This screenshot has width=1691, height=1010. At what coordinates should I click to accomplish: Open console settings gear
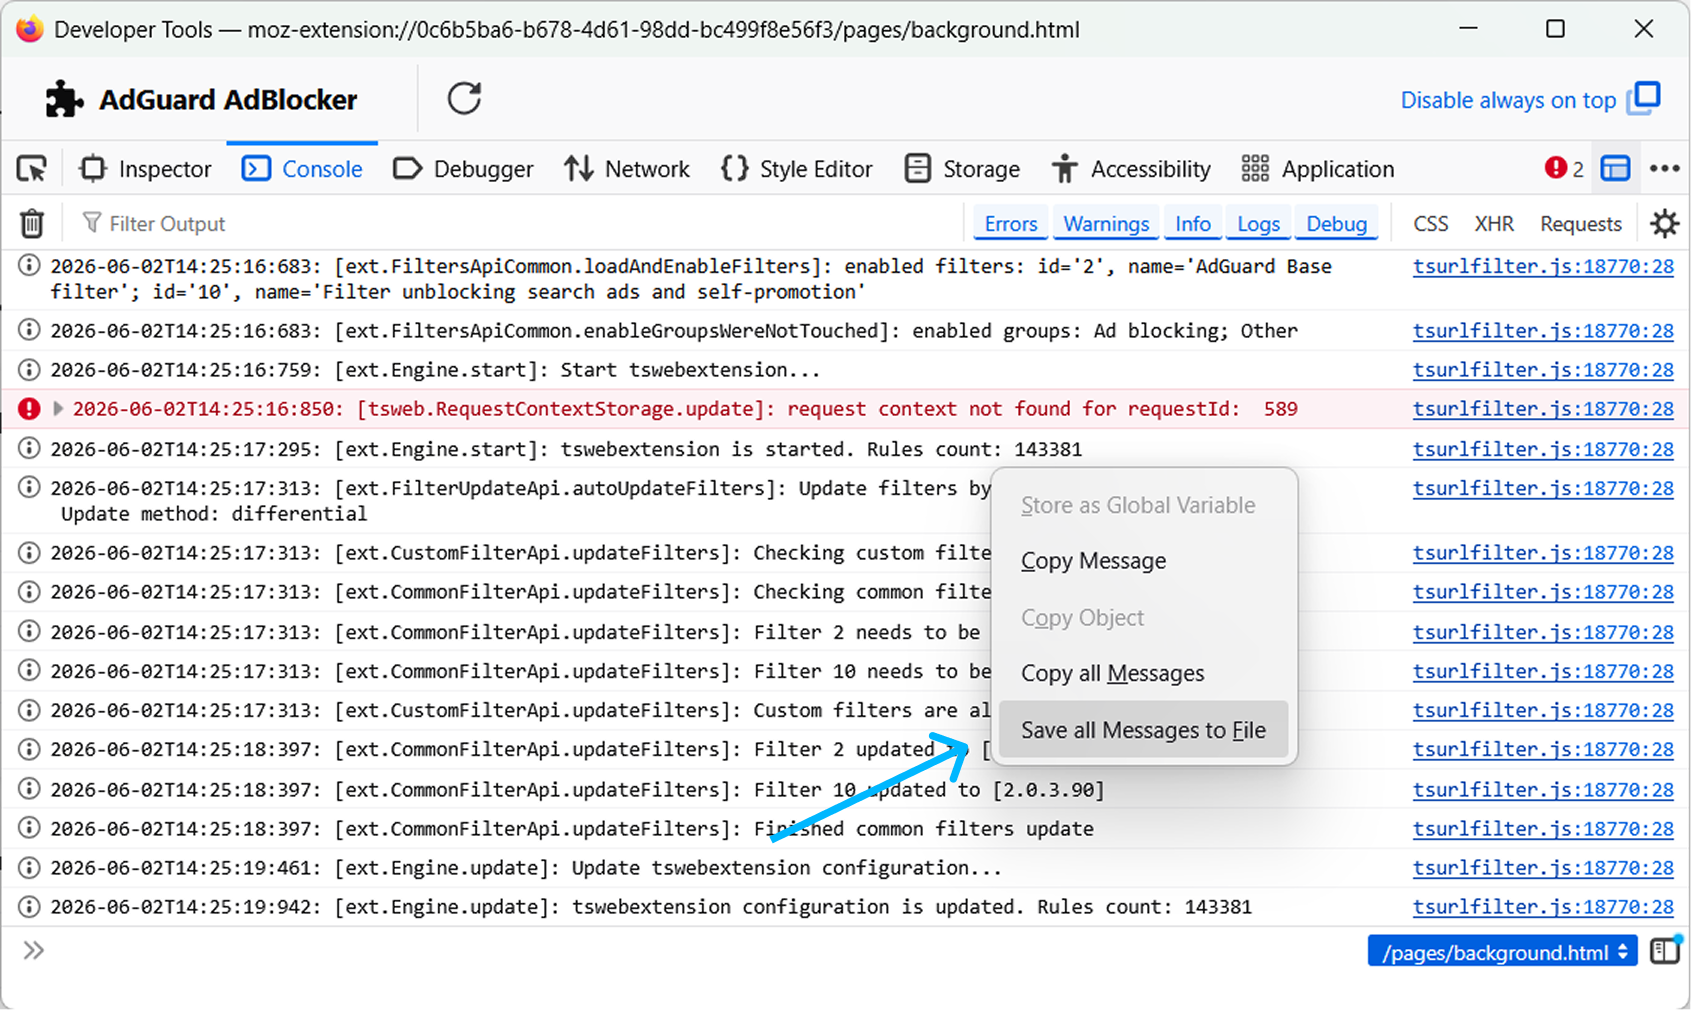point(1664,223)
